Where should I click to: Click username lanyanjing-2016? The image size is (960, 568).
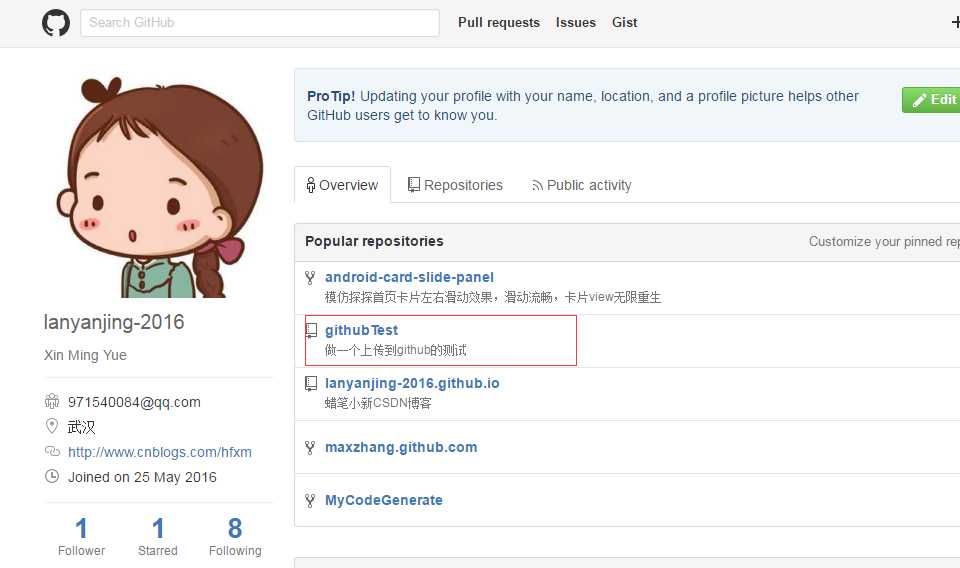(114, 322)
